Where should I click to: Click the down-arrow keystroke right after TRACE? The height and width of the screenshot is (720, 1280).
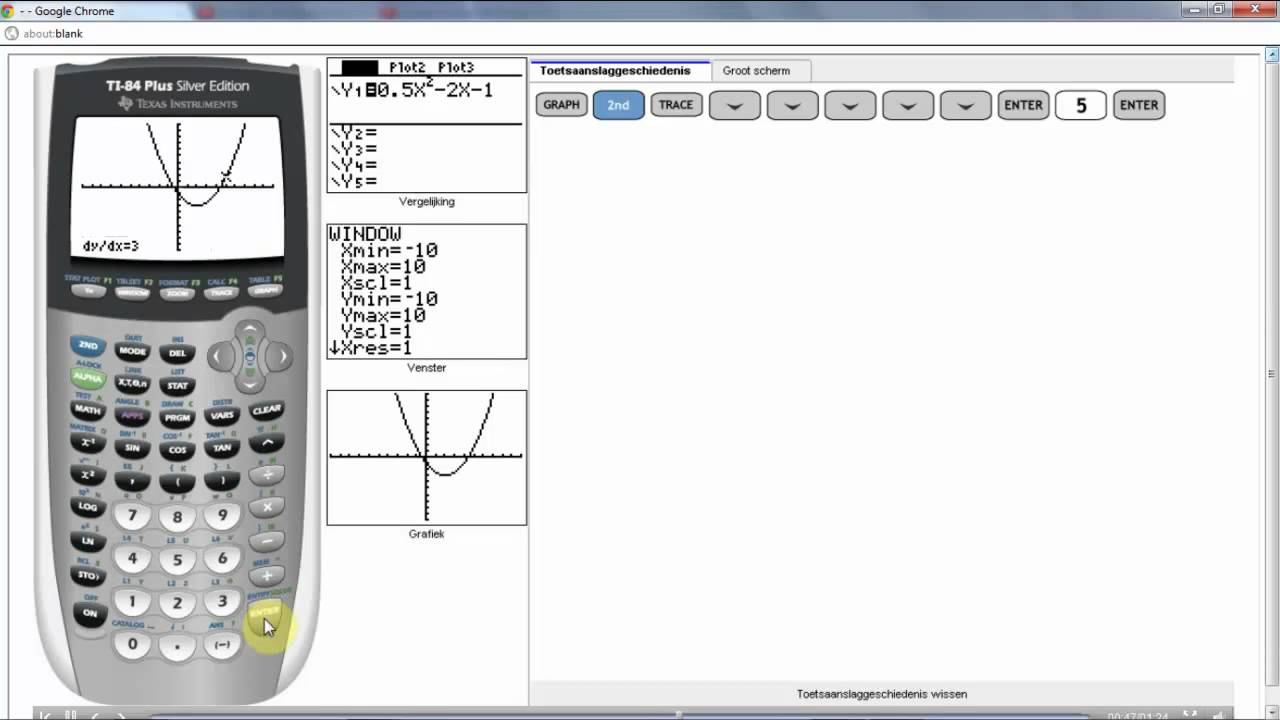pos(735,105)
